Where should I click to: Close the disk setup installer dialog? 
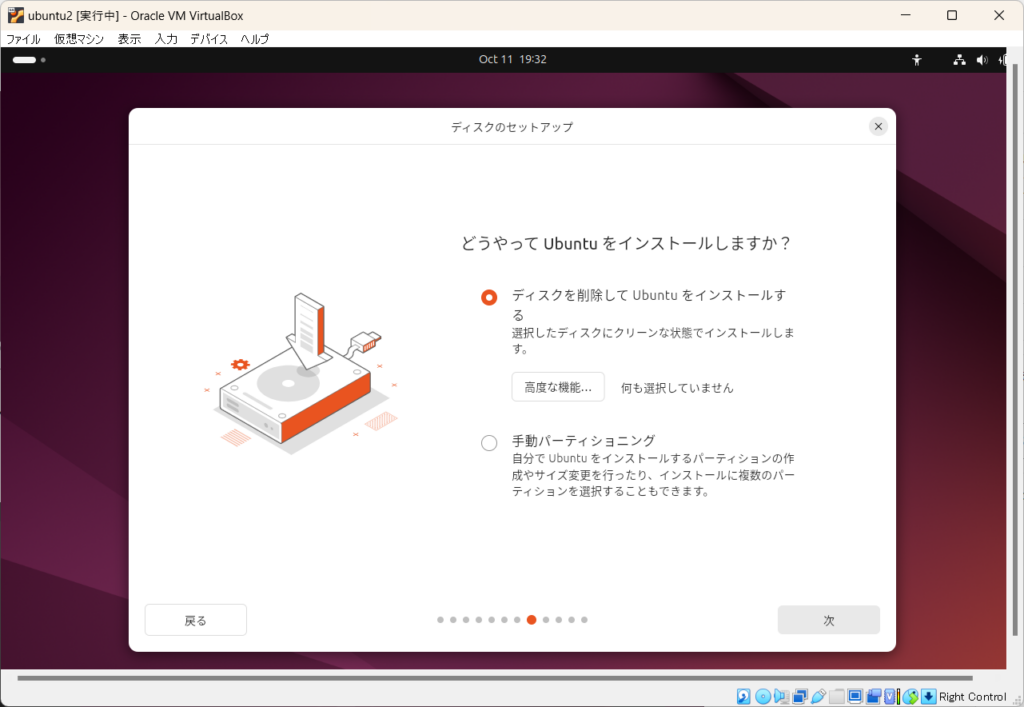point(878,127)
